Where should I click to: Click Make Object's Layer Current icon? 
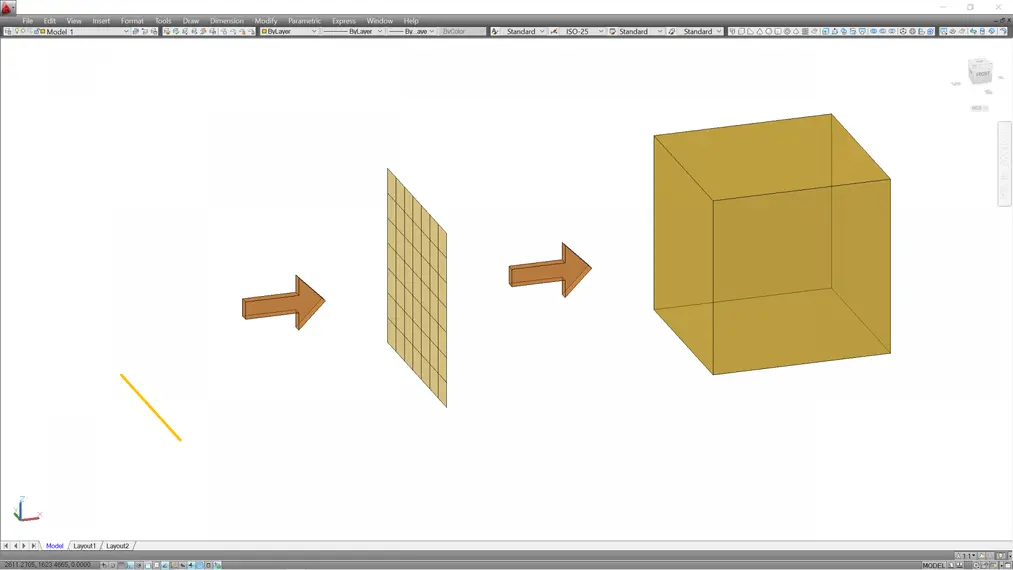tap(135, 31)
